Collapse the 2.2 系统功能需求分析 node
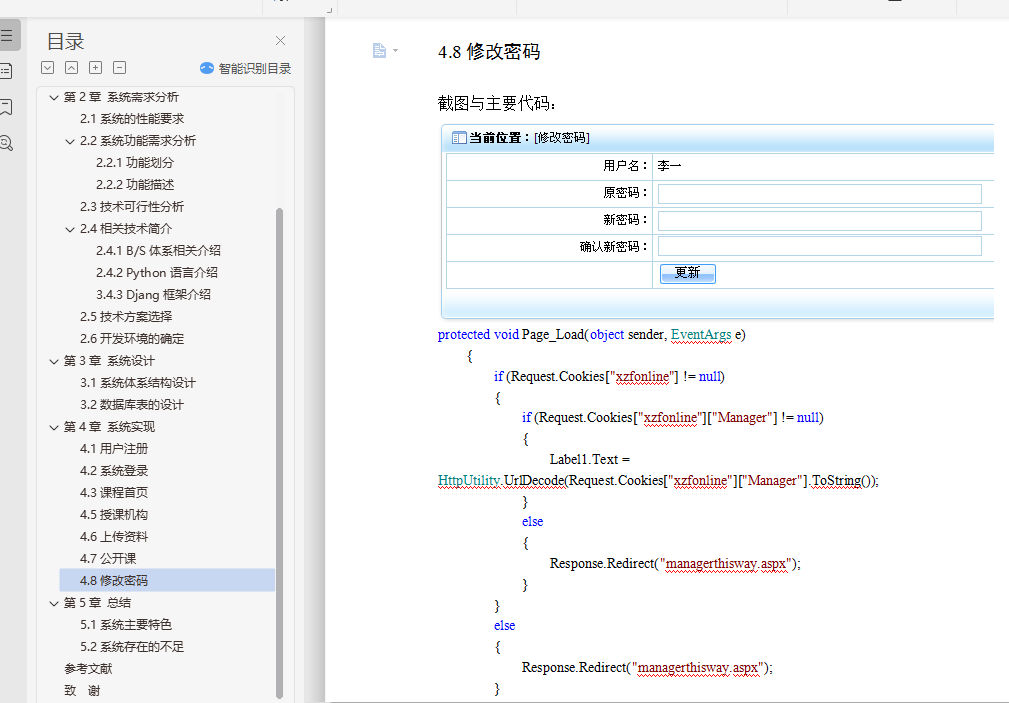The image size is (1009, 703). pos(70,141)
